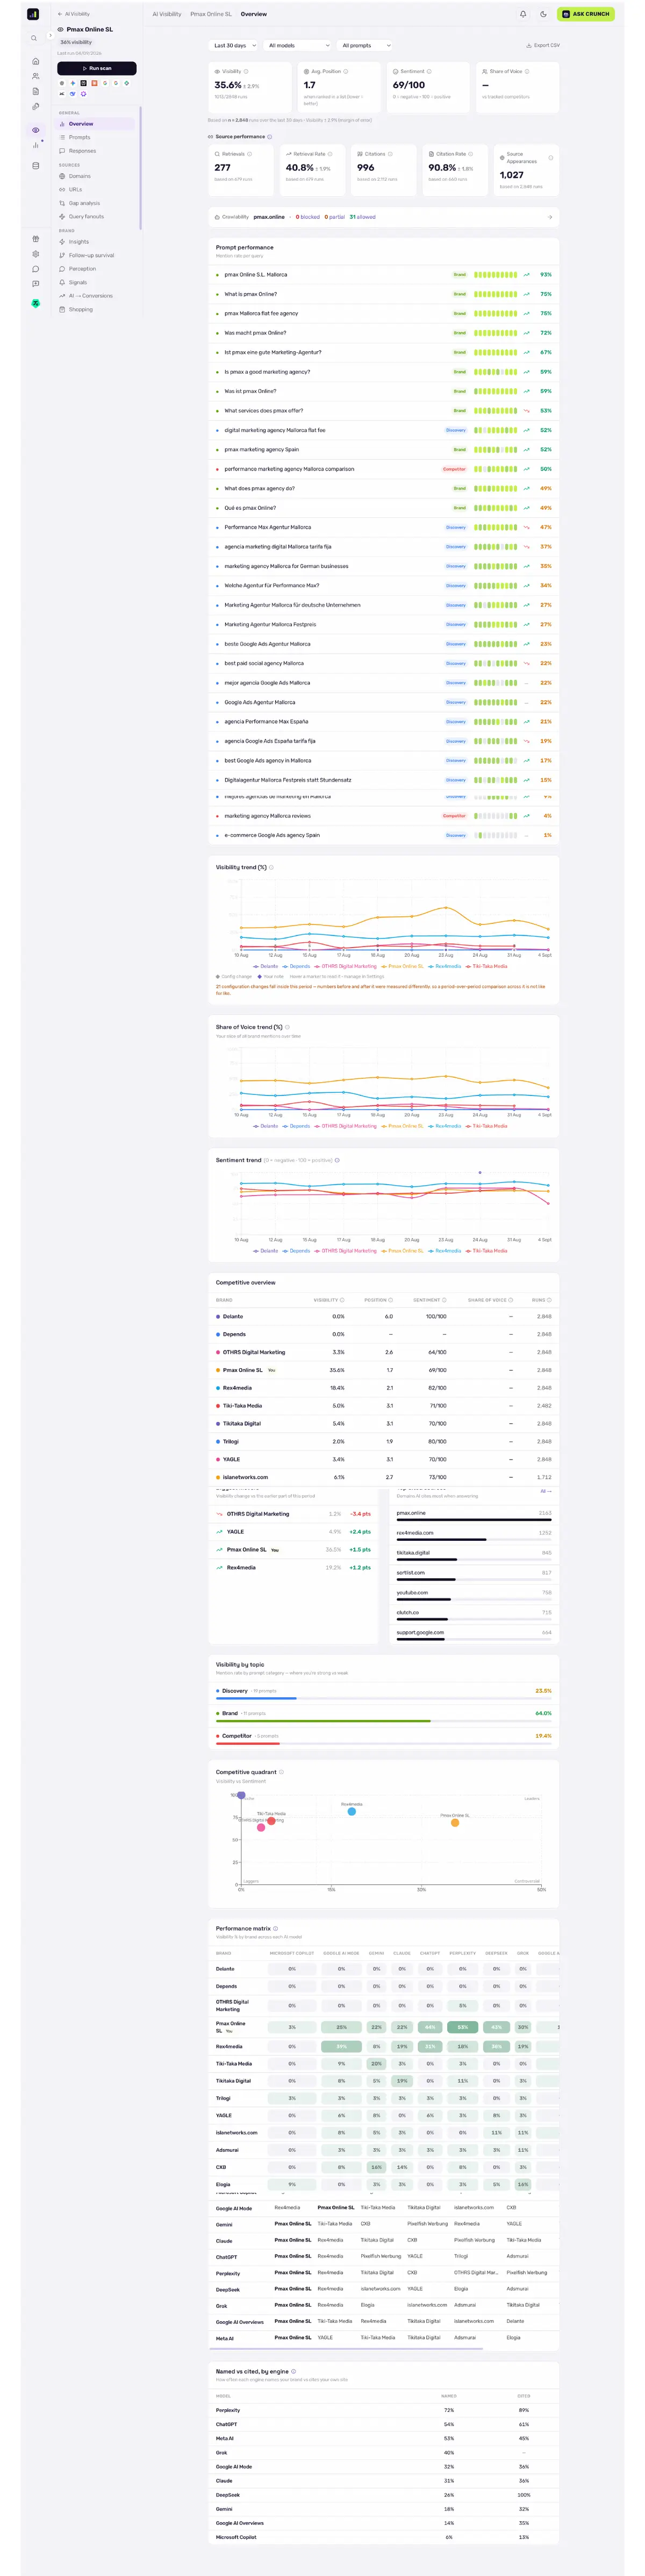This screenshot has height=2576, width=645.
Task: Open search from the sidebar magnifier icon
Action: (x=33, y=38)
